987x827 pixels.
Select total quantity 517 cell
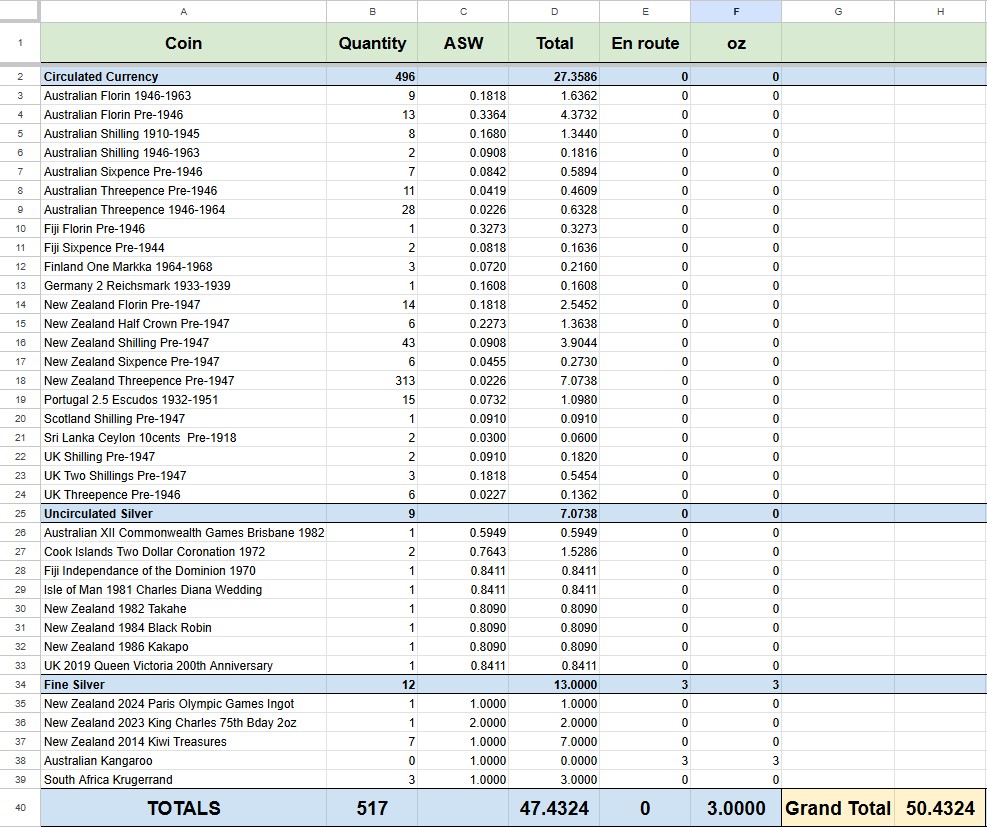tap(372, 808)
